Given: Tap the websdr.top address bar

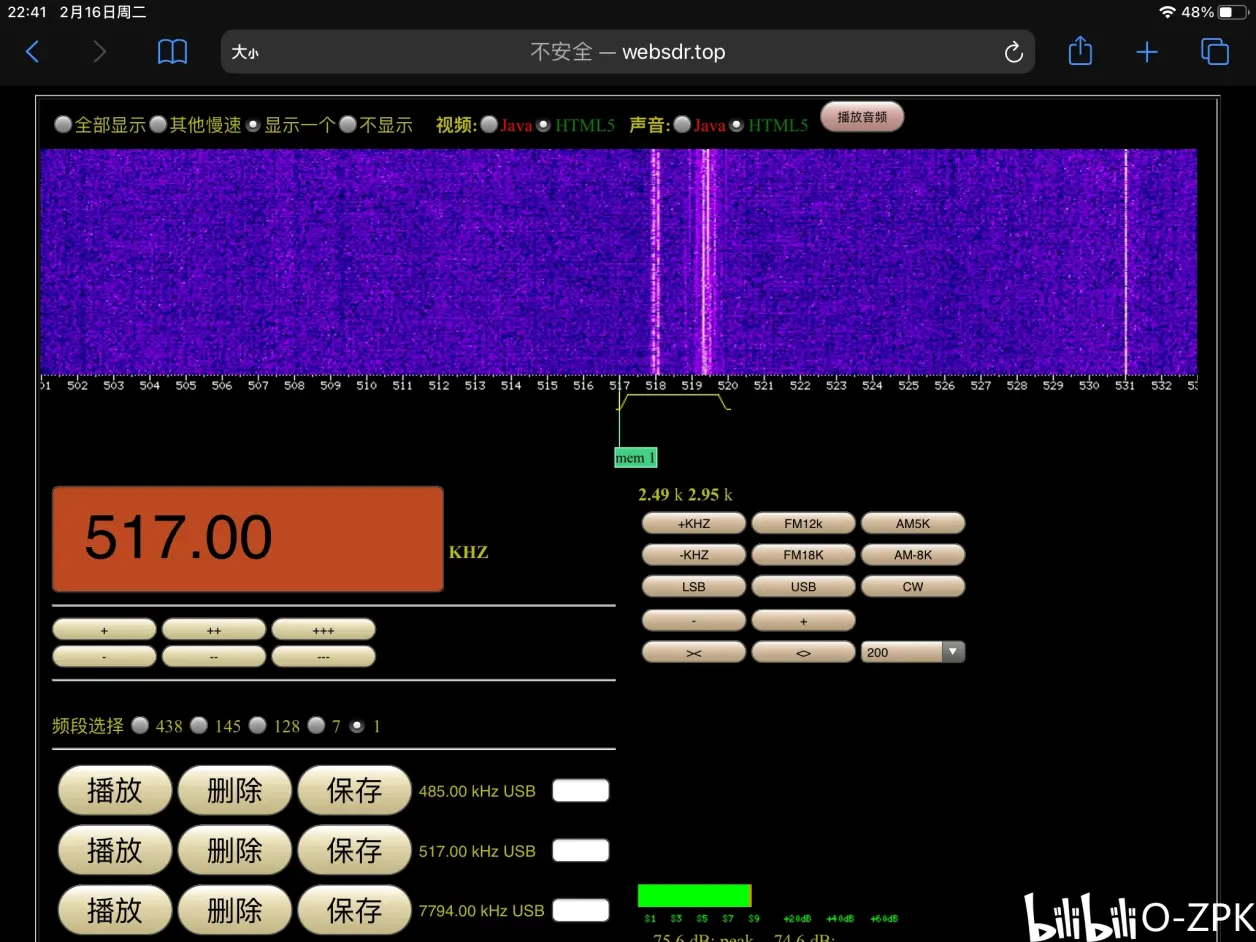Looking at the screenshot, I should pos(628,52).
